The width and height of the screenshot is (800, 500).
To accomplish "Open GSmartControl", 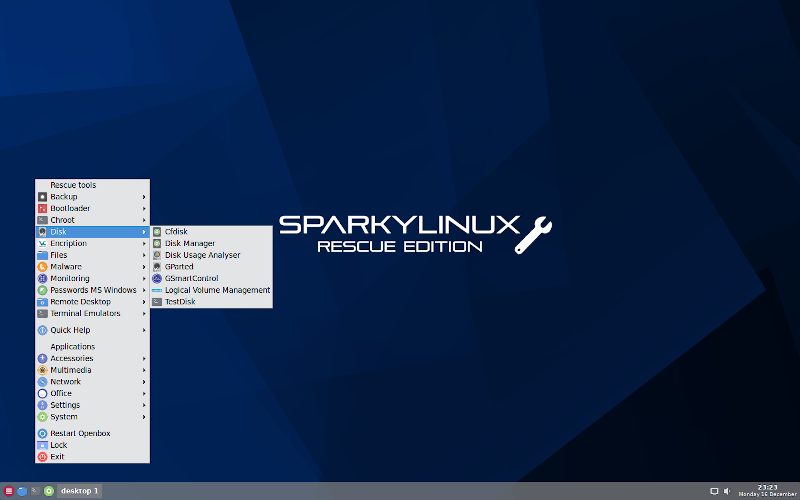I will click(x=211, y=279).
